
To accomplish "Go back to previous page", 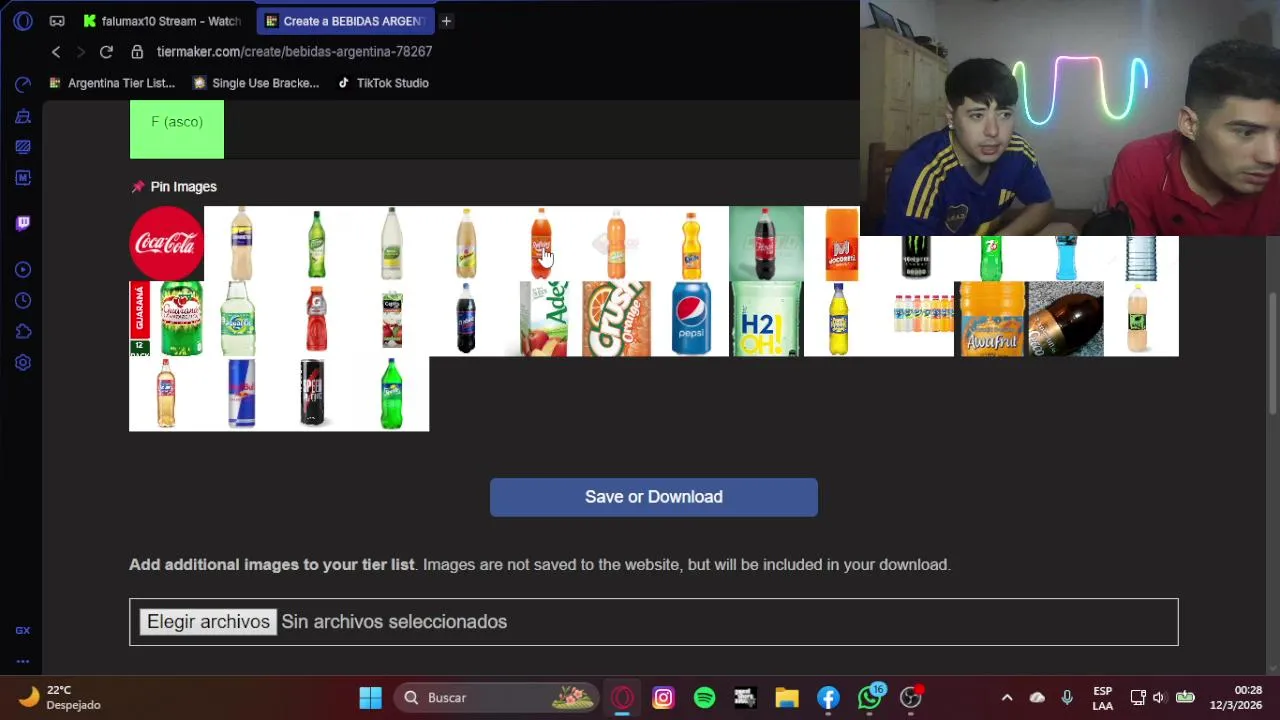I will pyautogui.click(x=56, y=52).
